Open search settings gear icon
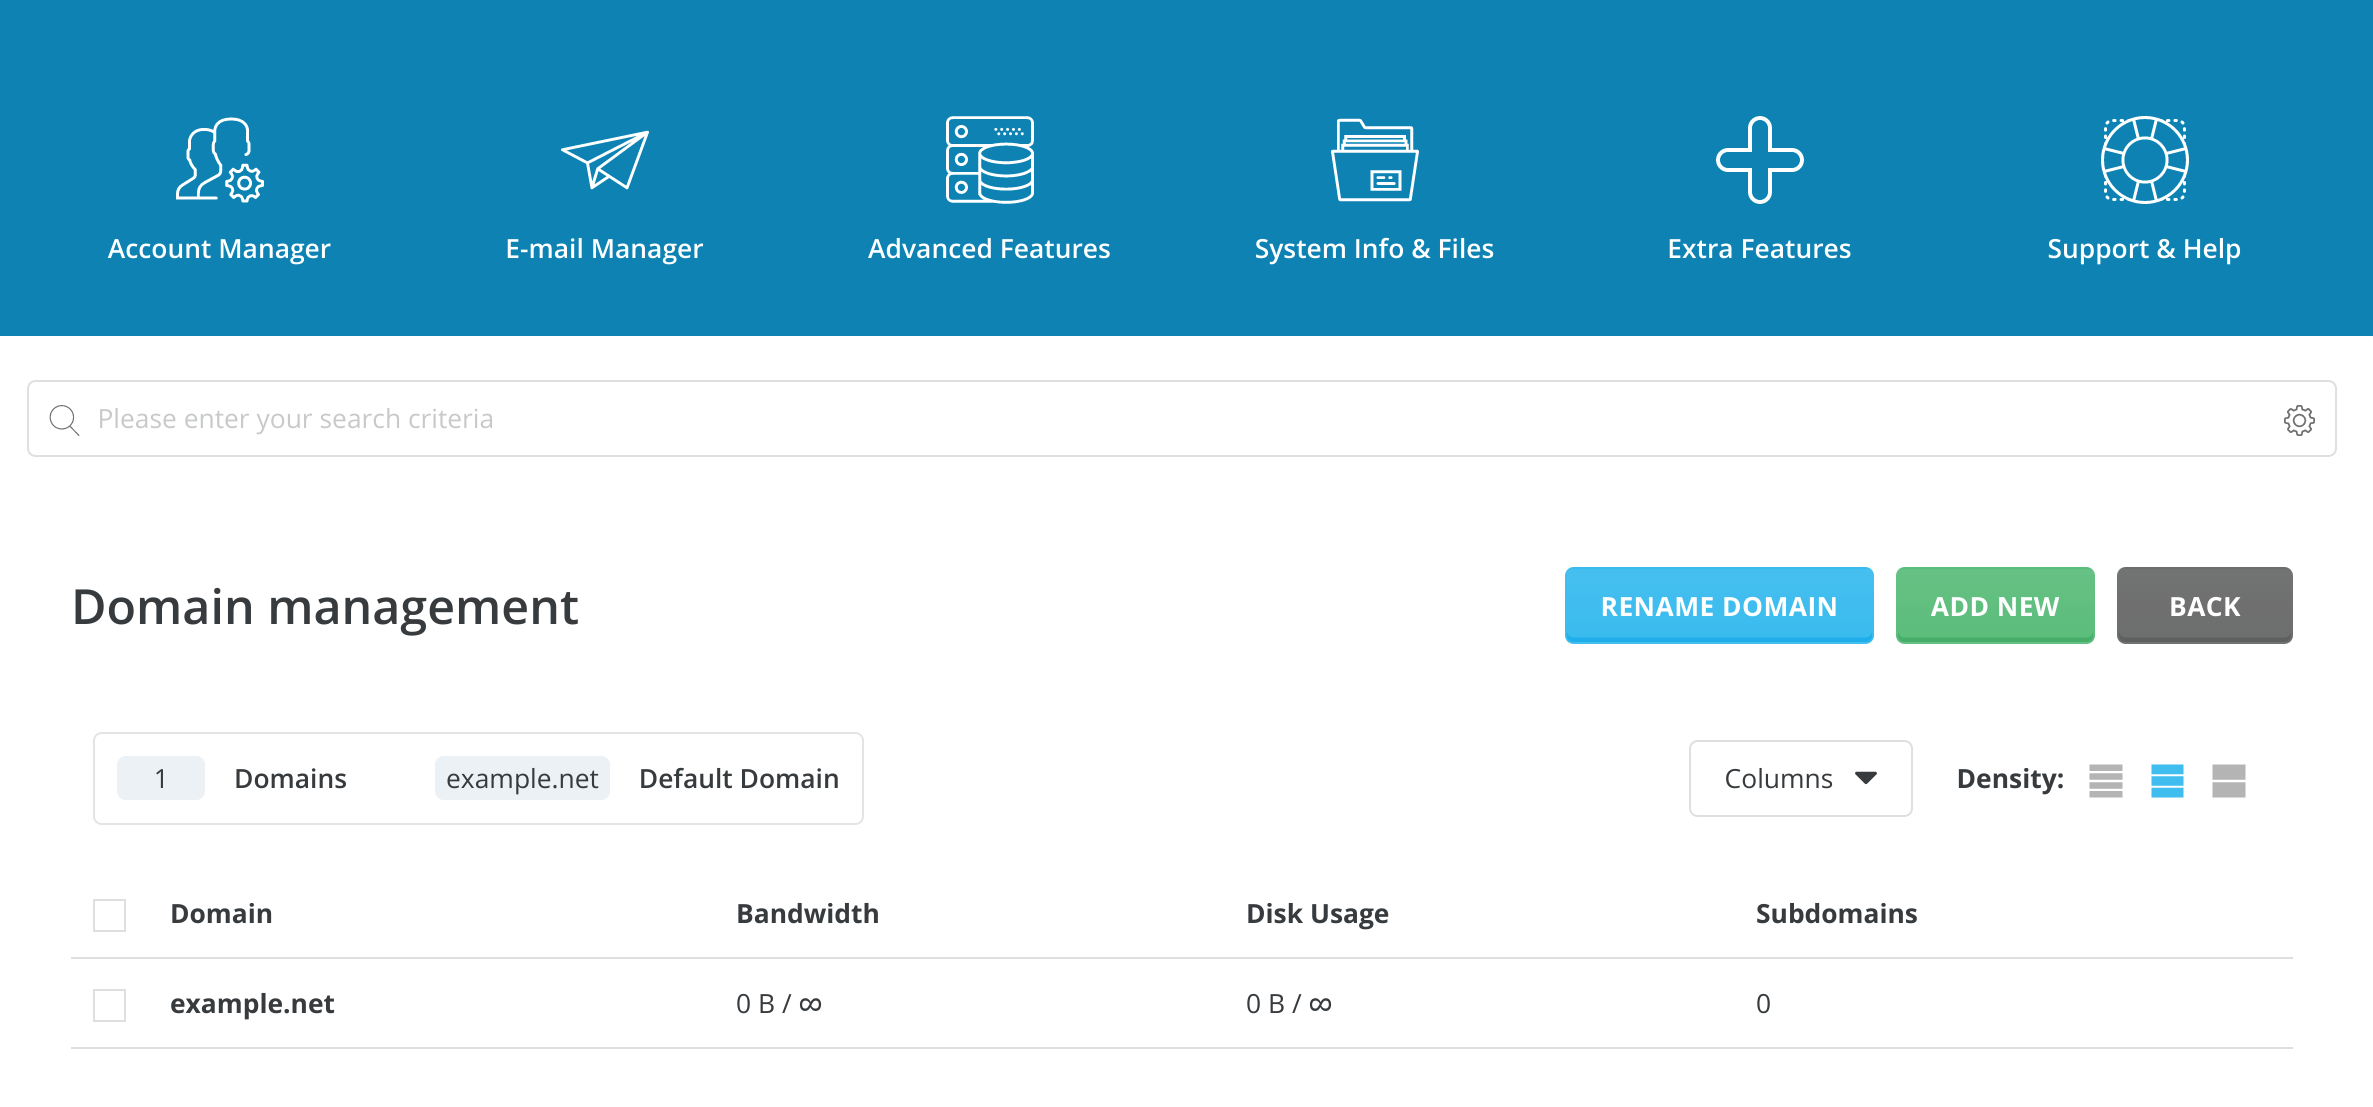 [x=2298, y=420]
